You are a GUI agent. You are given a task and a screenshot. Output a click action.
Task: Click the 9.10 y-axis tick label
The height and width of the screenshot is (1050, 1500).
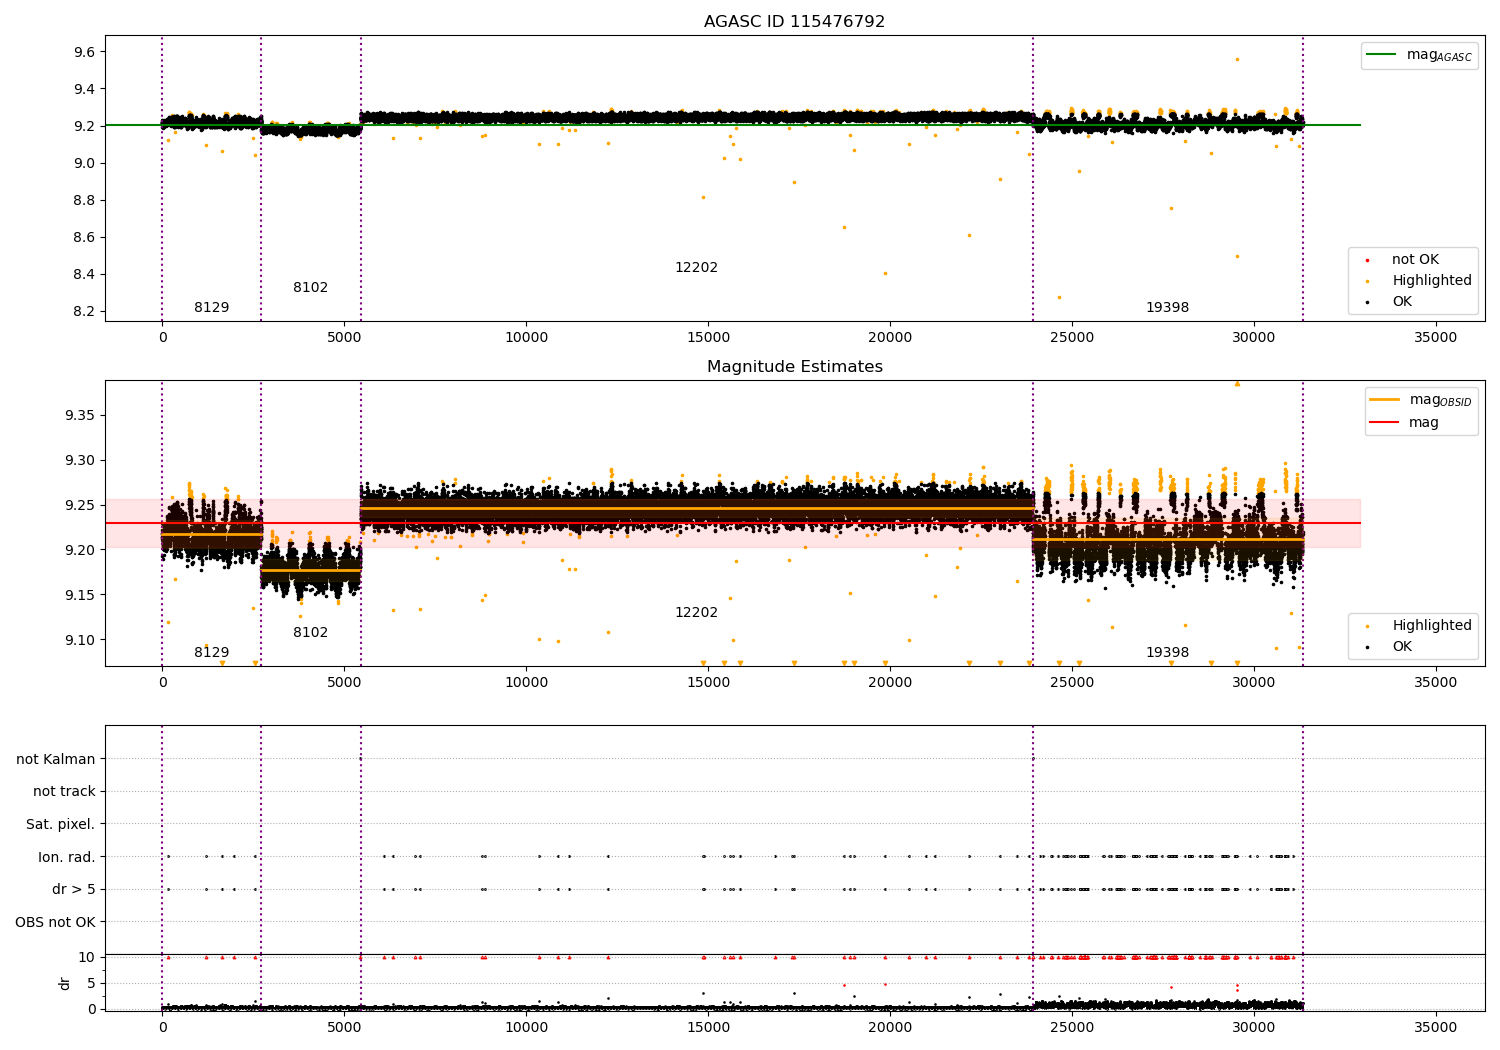click(x=81, y=640)
